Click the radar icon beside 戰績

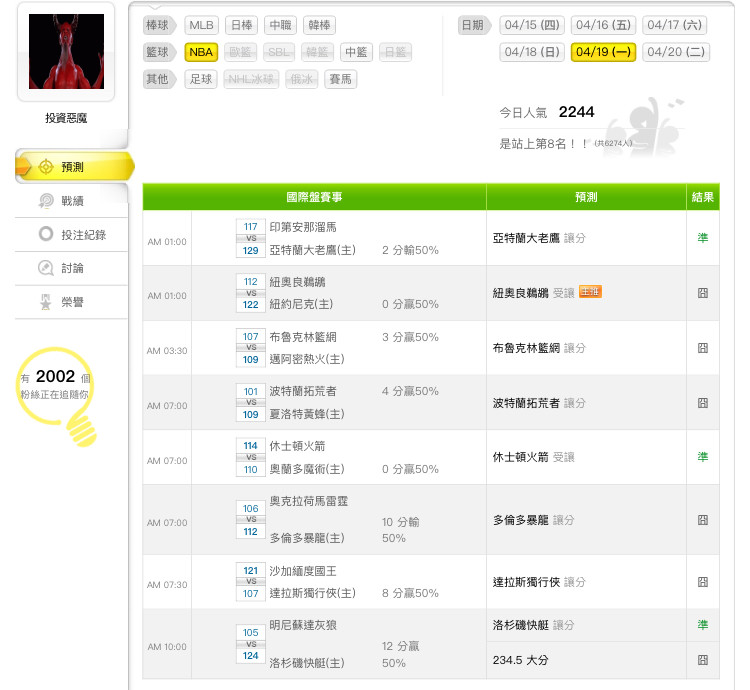coord(46,201)
